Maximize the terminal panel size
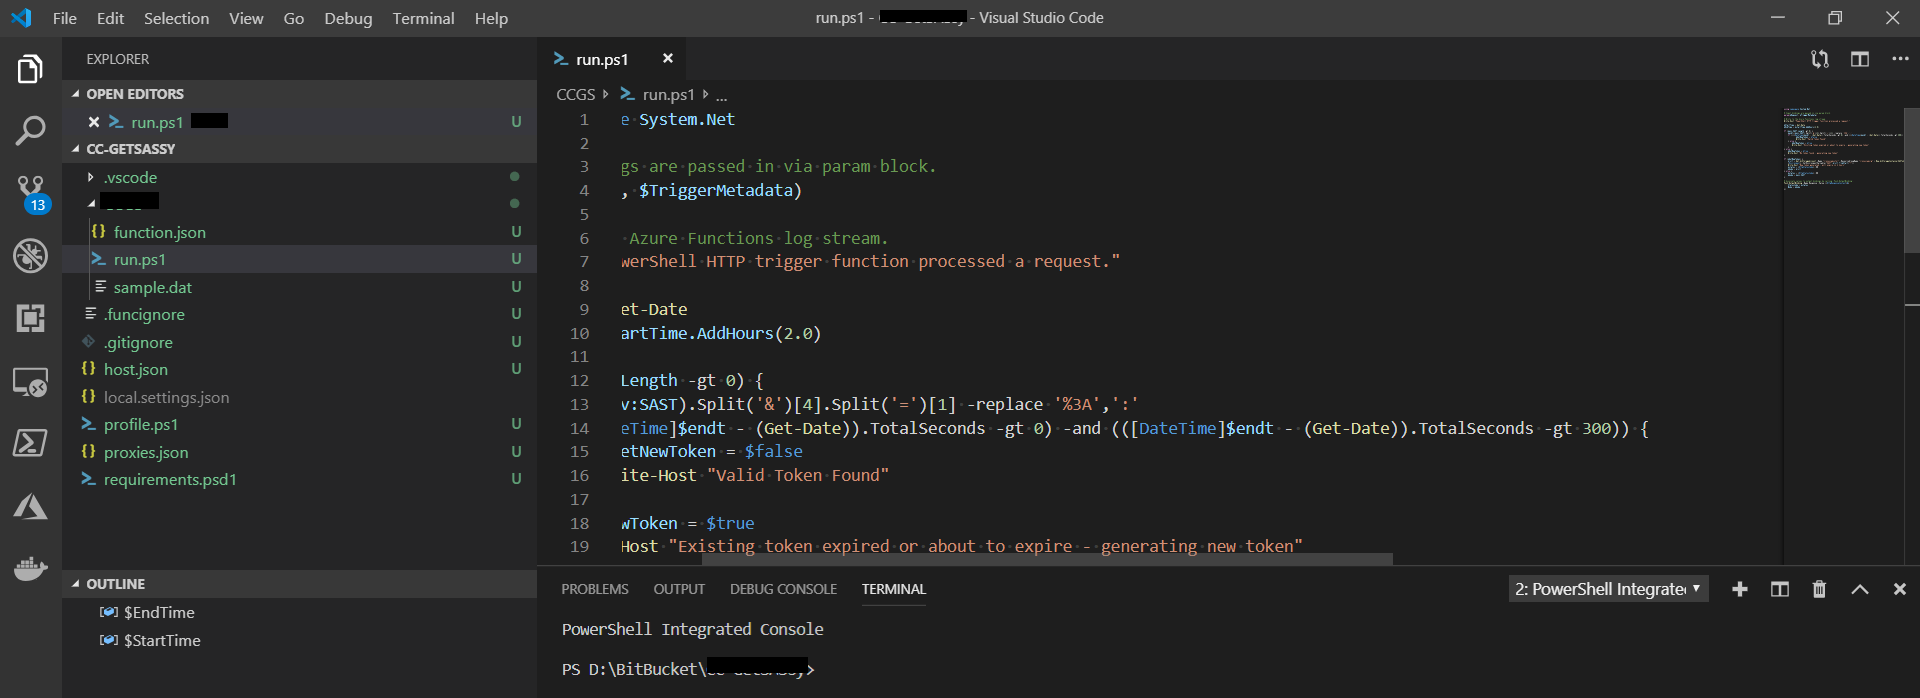This screenshot has height=698, width=1920. pyautogui.click(x=1859, y=589)
